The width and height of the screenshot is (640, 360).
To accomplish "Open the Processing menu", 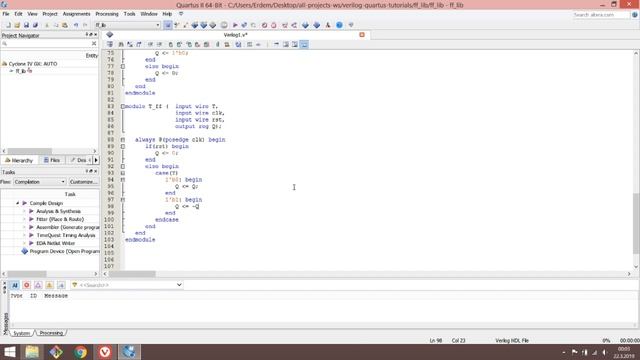I will coord(107,14).
